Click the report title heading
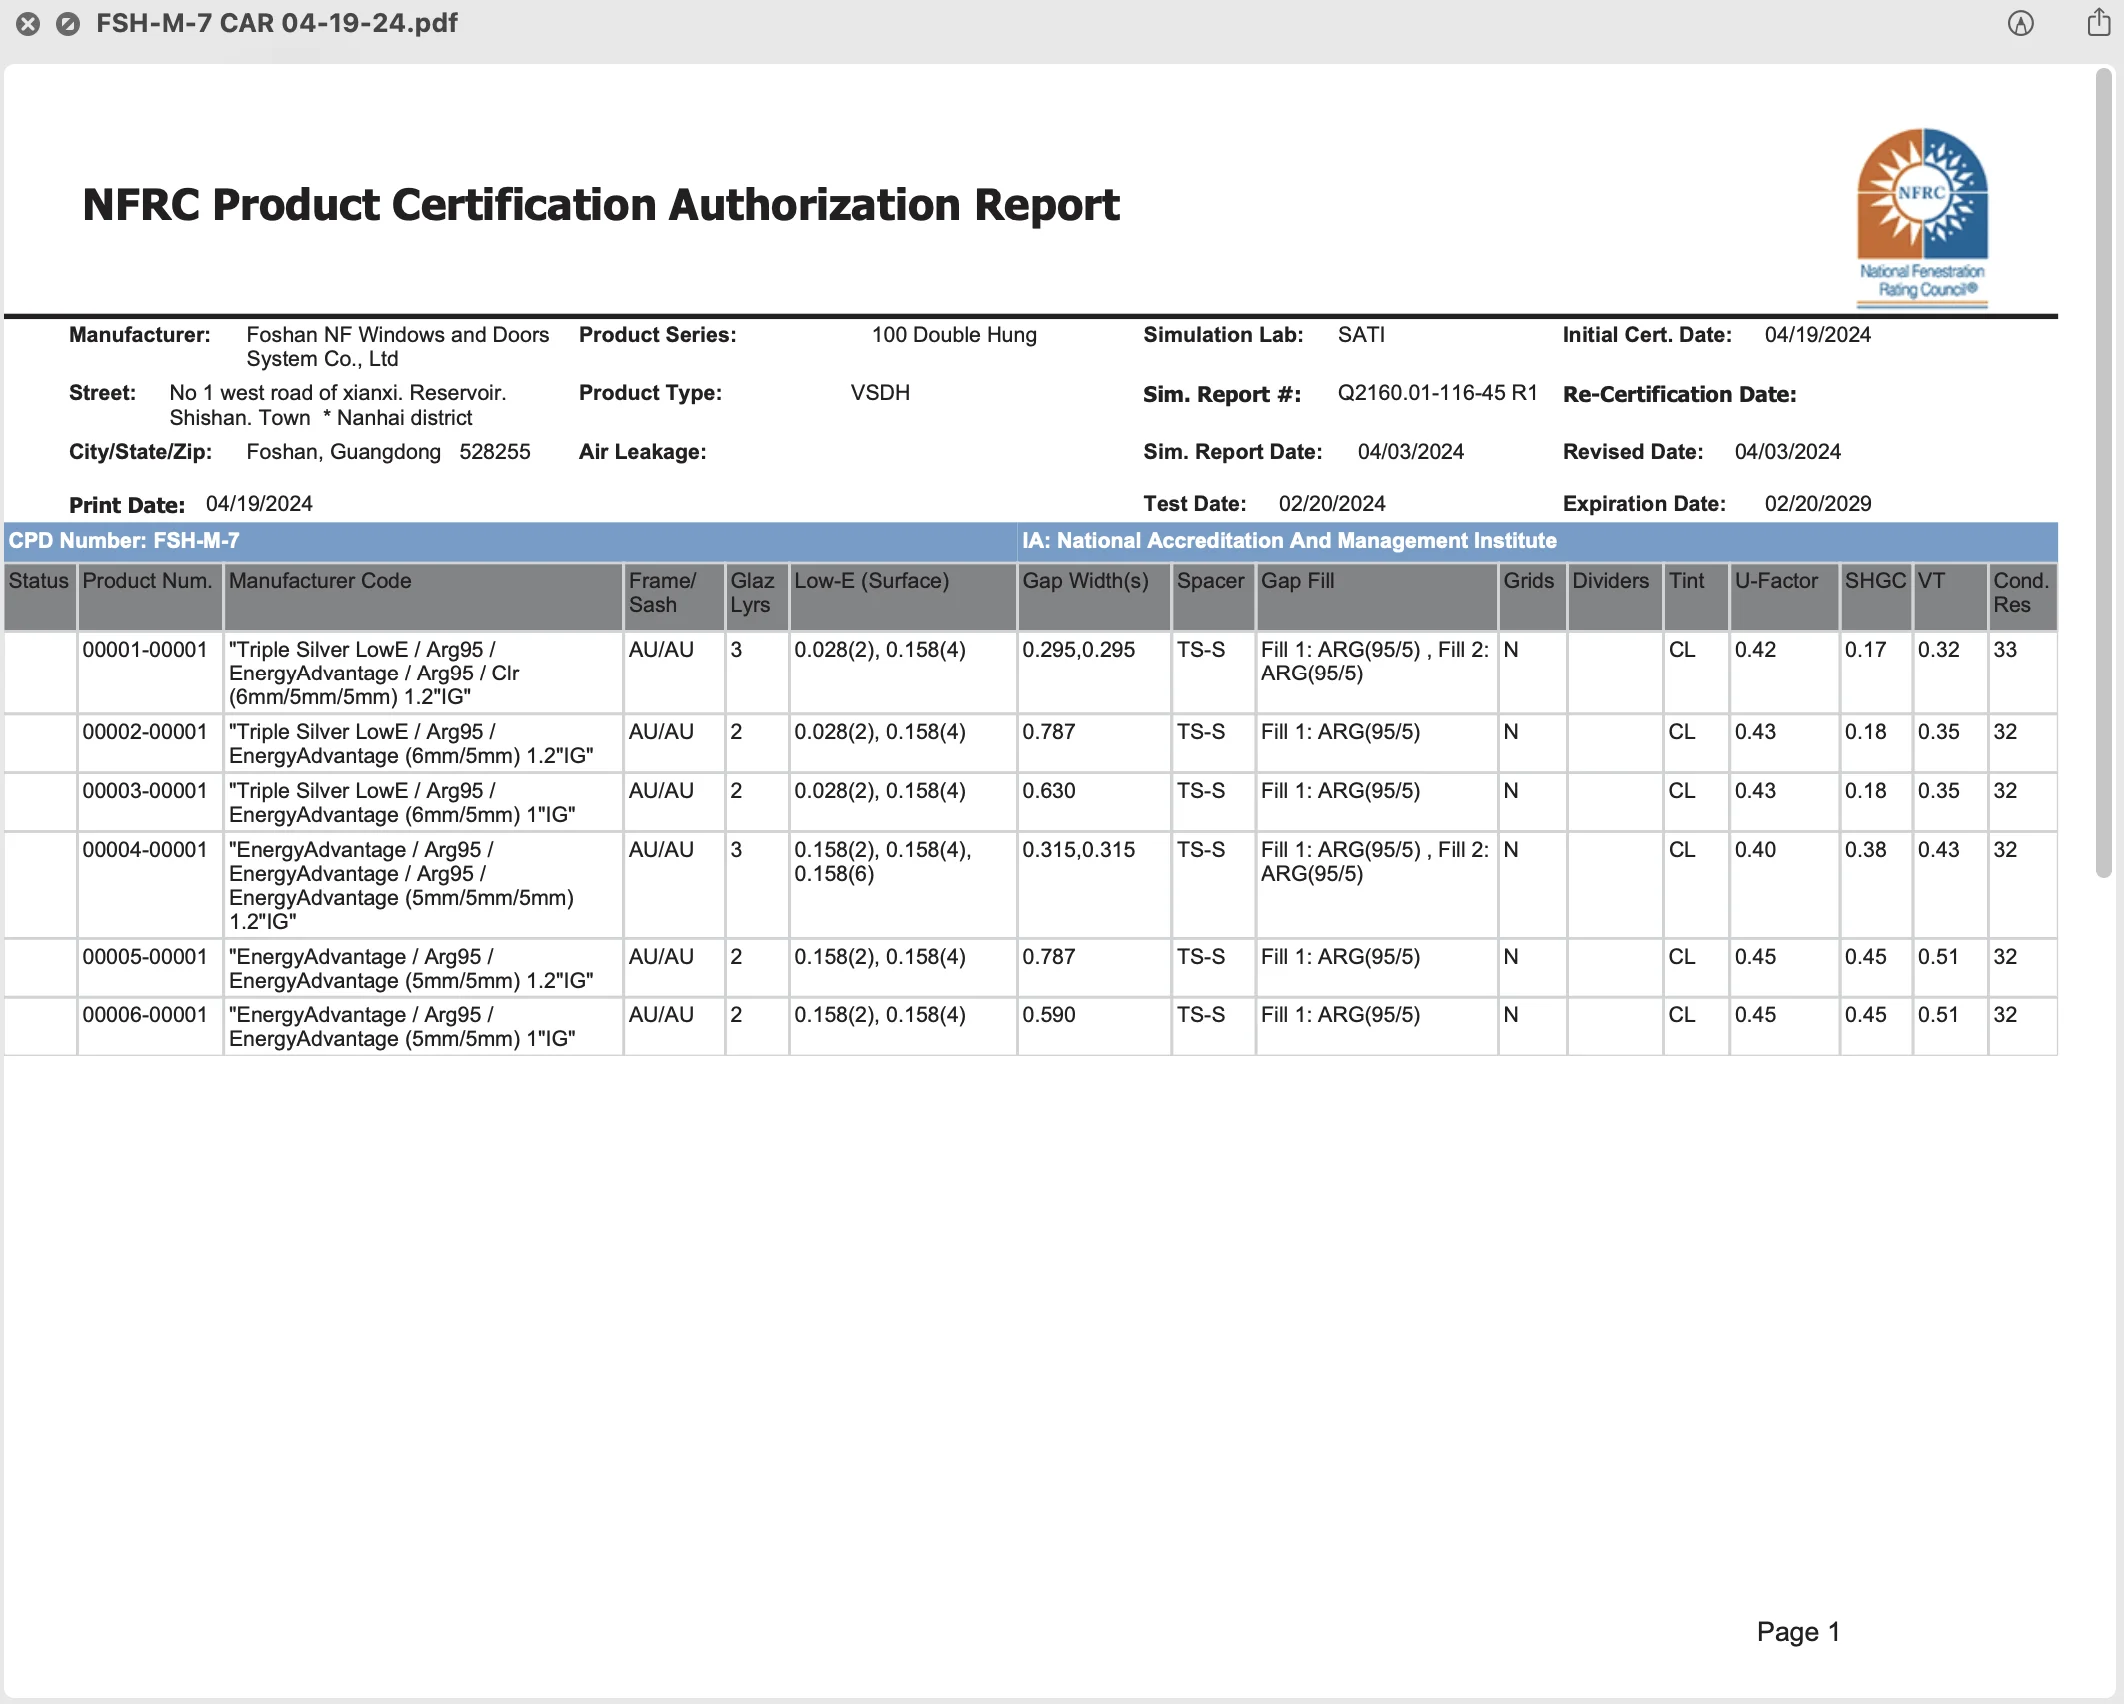This screenshot has height=1704, width=2124. coord(600,205)
